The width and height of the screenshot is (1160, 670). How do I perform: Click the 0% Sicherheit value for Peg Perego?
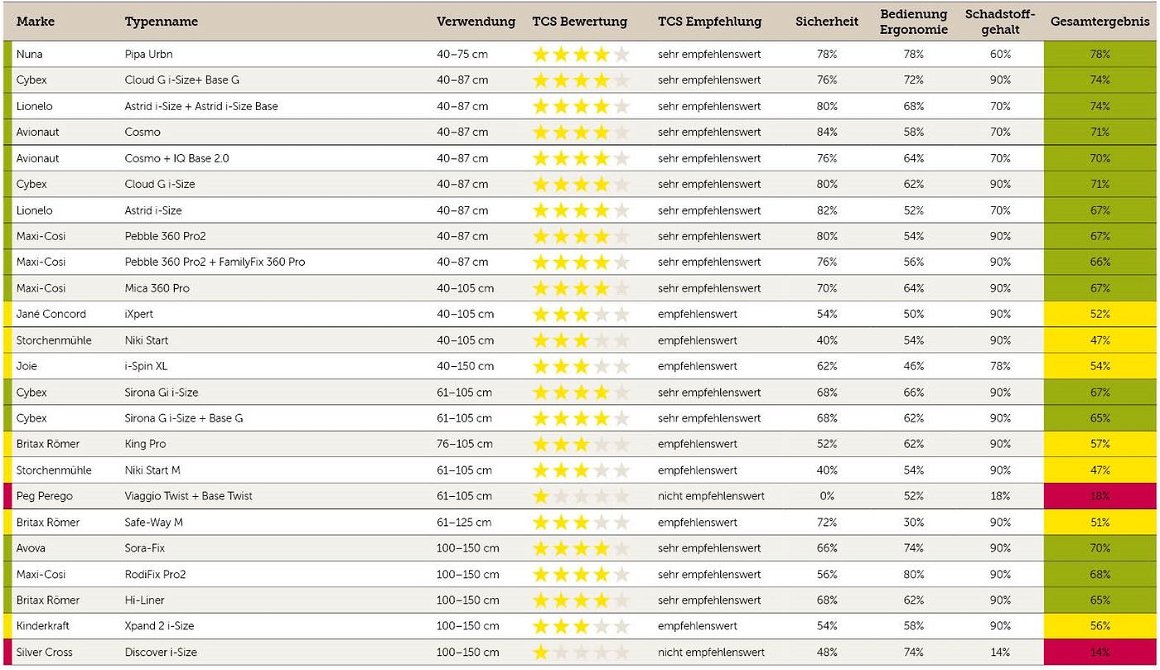click(x=826, y=497)
